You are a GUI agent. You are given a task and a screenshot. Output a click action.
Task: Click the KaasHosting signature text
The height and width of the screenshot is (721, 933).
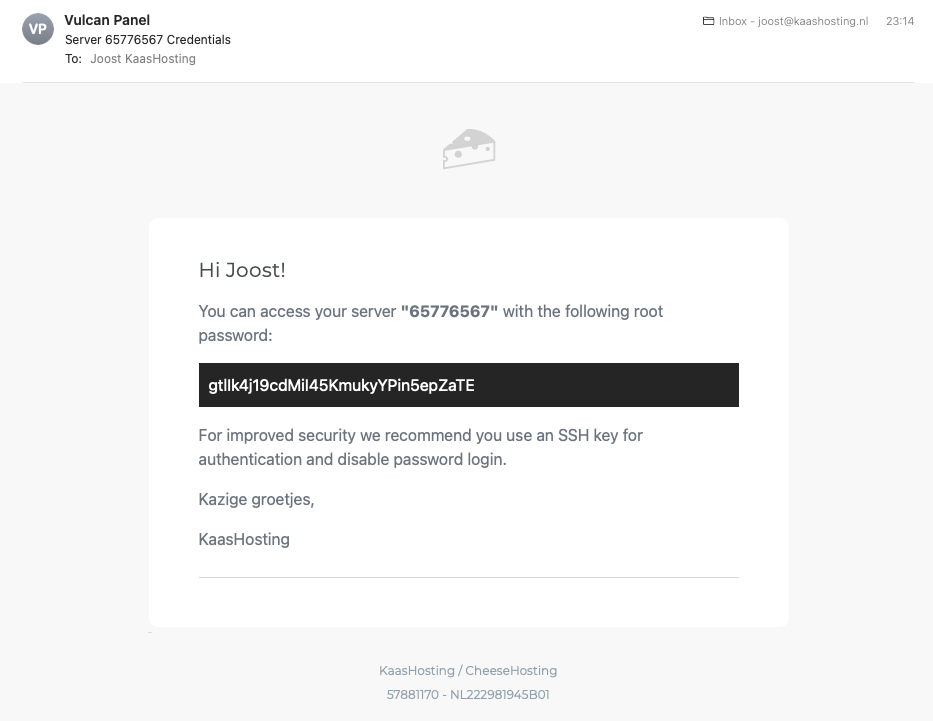coord(244,539)
